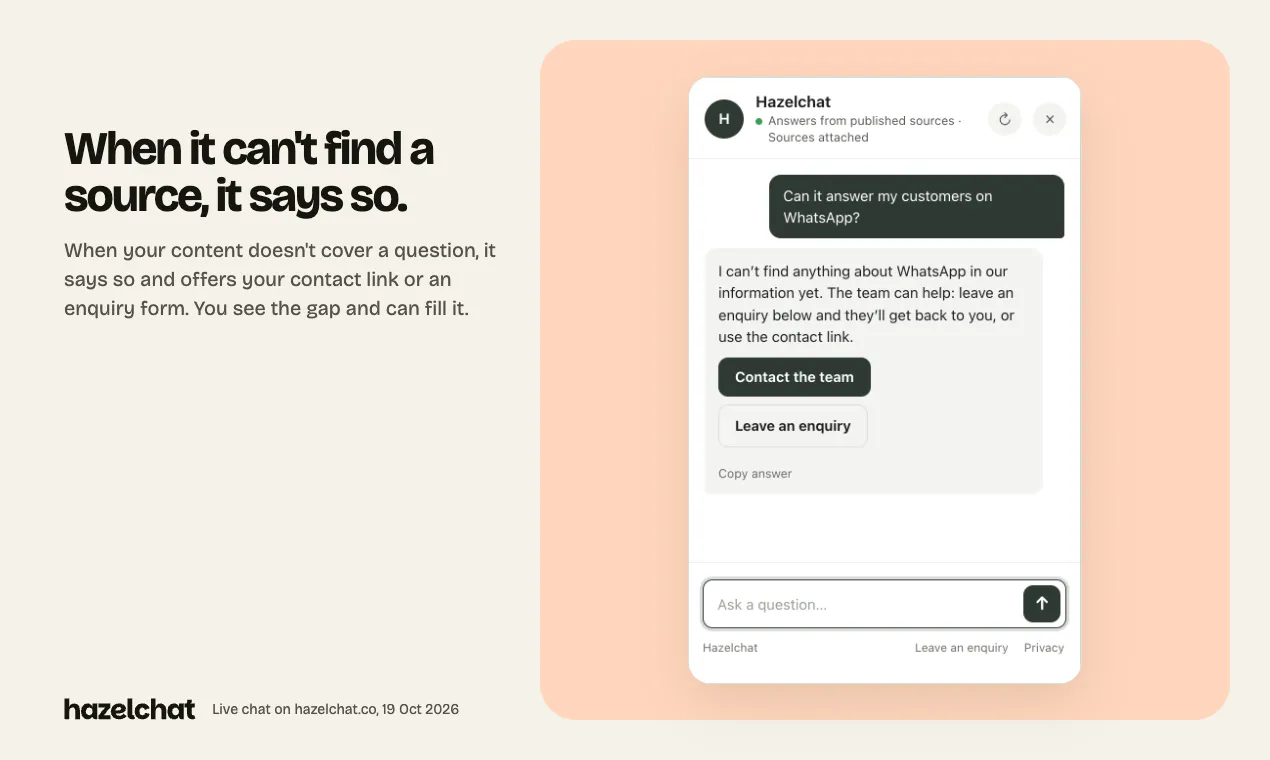
Task: Click the Hazelchat title in widget header
Action: point(793,102)
